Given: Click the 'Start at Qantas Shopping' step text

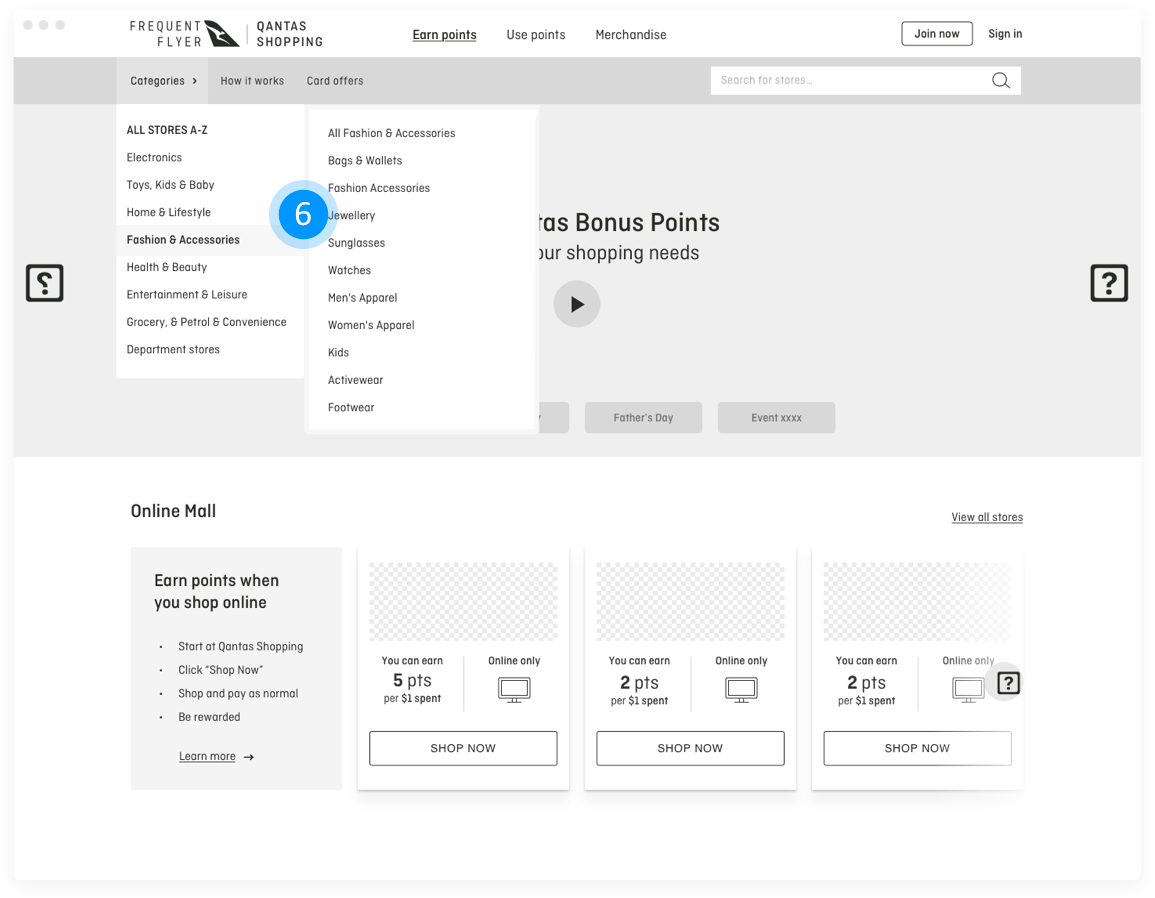Looking at the screenshot, I should pyautogui.click(x=241, y=647).
